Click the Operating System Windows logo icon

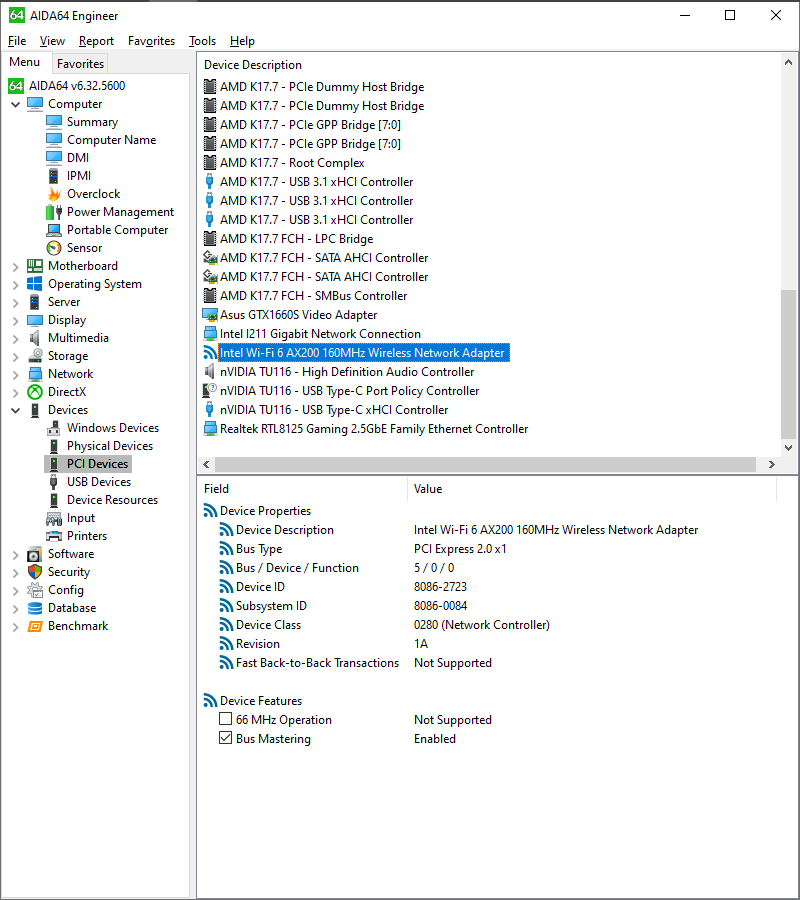35,284
